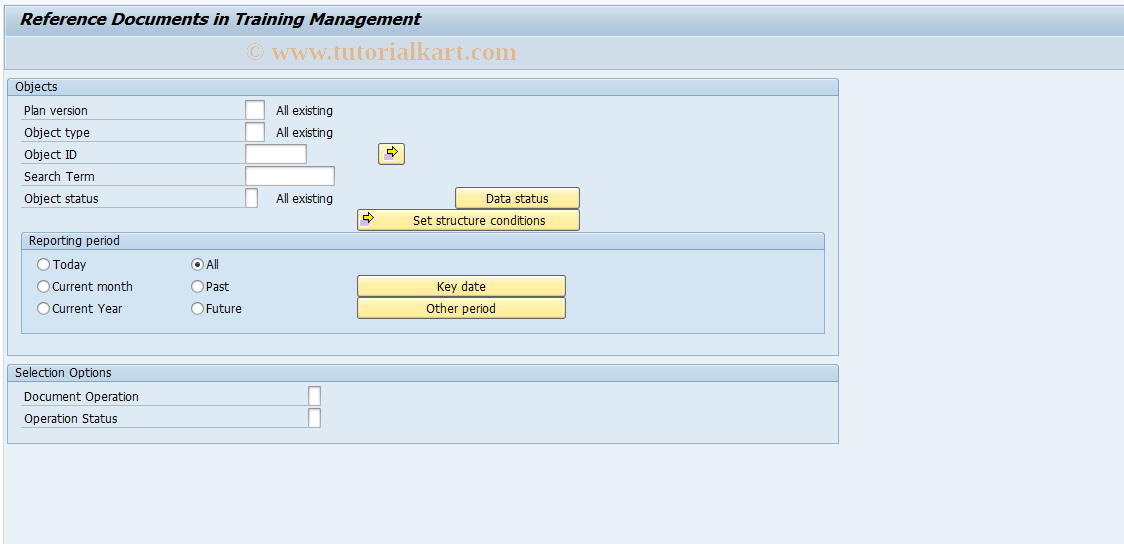
Task: Click 'All existing' text beside Object type
Action: coord(304,133)
